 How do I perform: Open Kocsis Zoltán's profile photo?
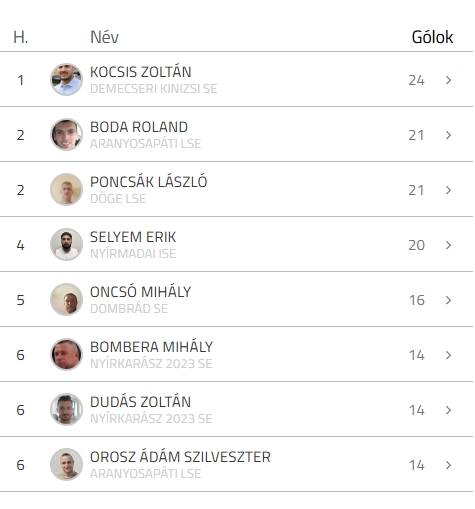pos(66,79)
